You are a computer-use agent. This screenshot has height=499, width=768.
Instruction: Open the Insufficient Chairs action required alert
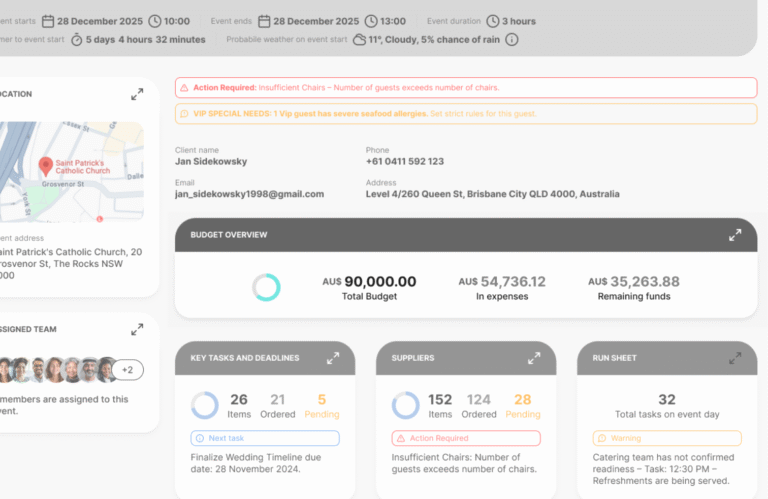466,88
